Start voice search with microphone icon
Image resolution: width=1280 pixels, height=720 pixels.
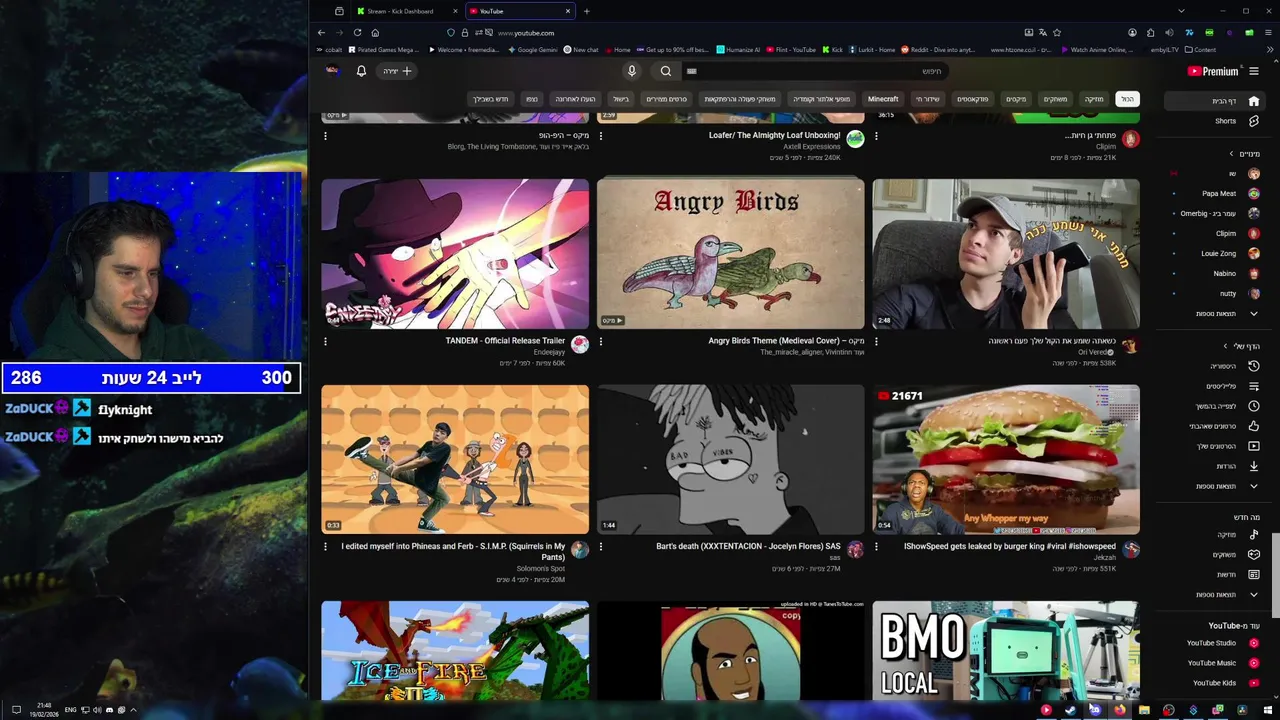[x=631, y=71]
